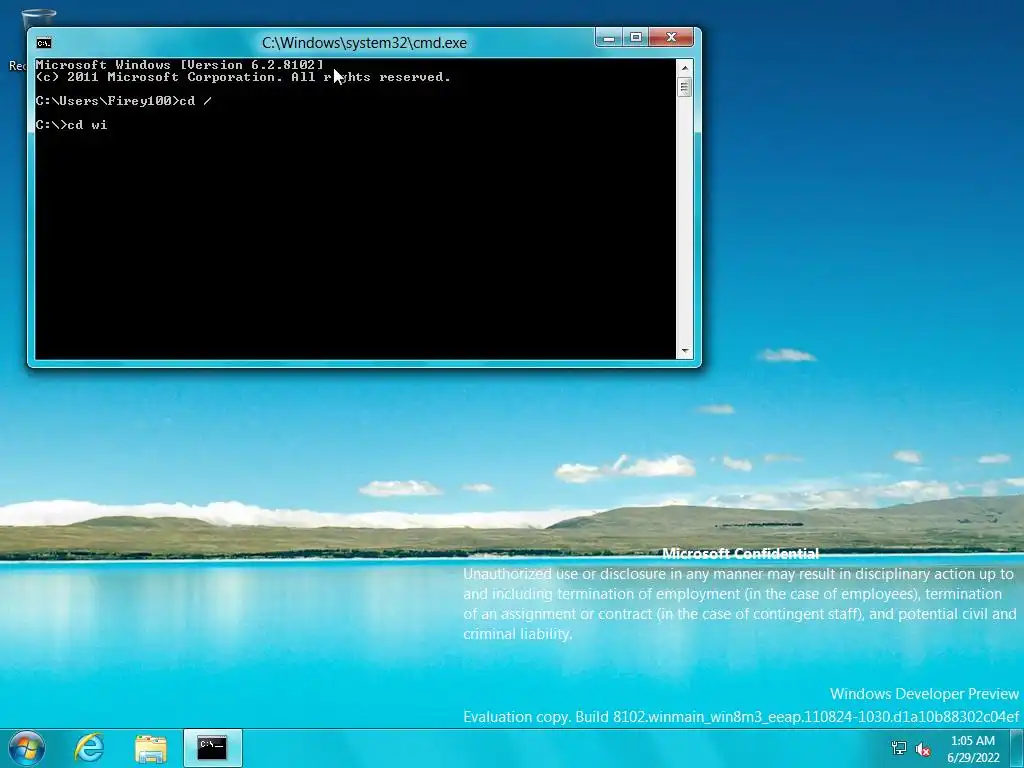Click the muted volume tray icon
The height and width of the screenshot is (768, 1024).
tap(923, 749)
